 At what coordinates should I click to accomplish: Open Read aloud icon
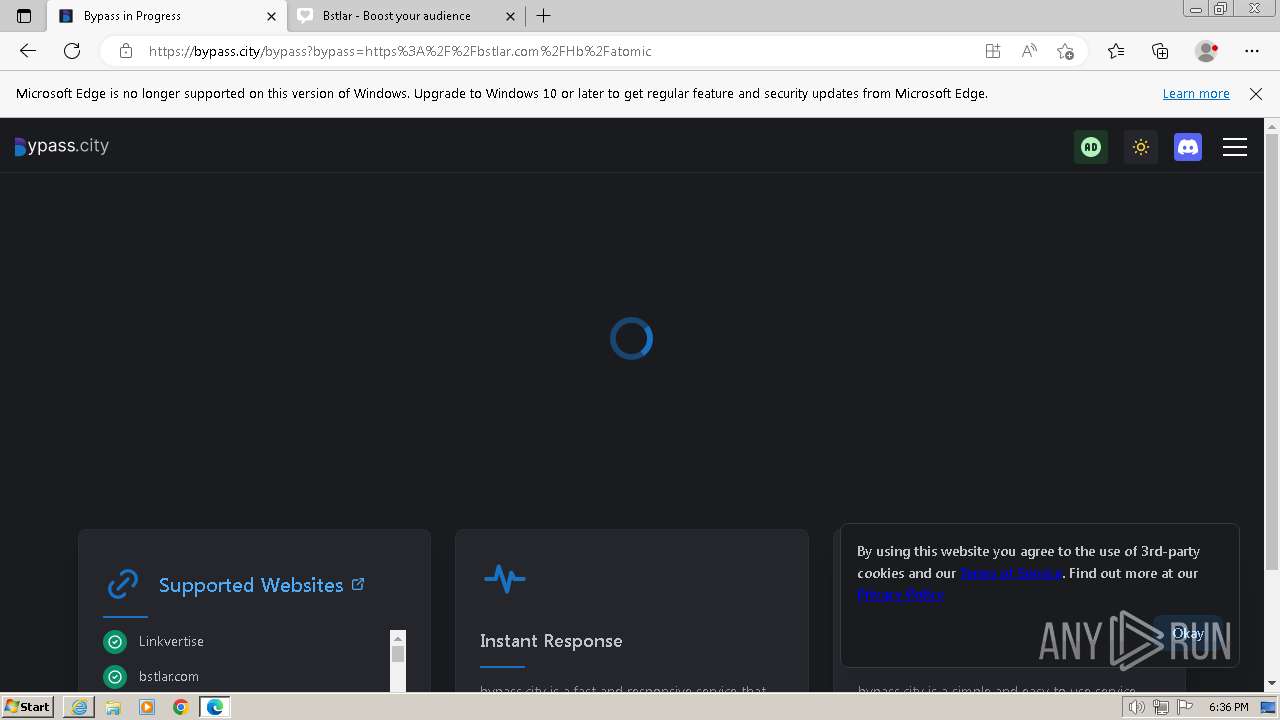point(1029,51)
